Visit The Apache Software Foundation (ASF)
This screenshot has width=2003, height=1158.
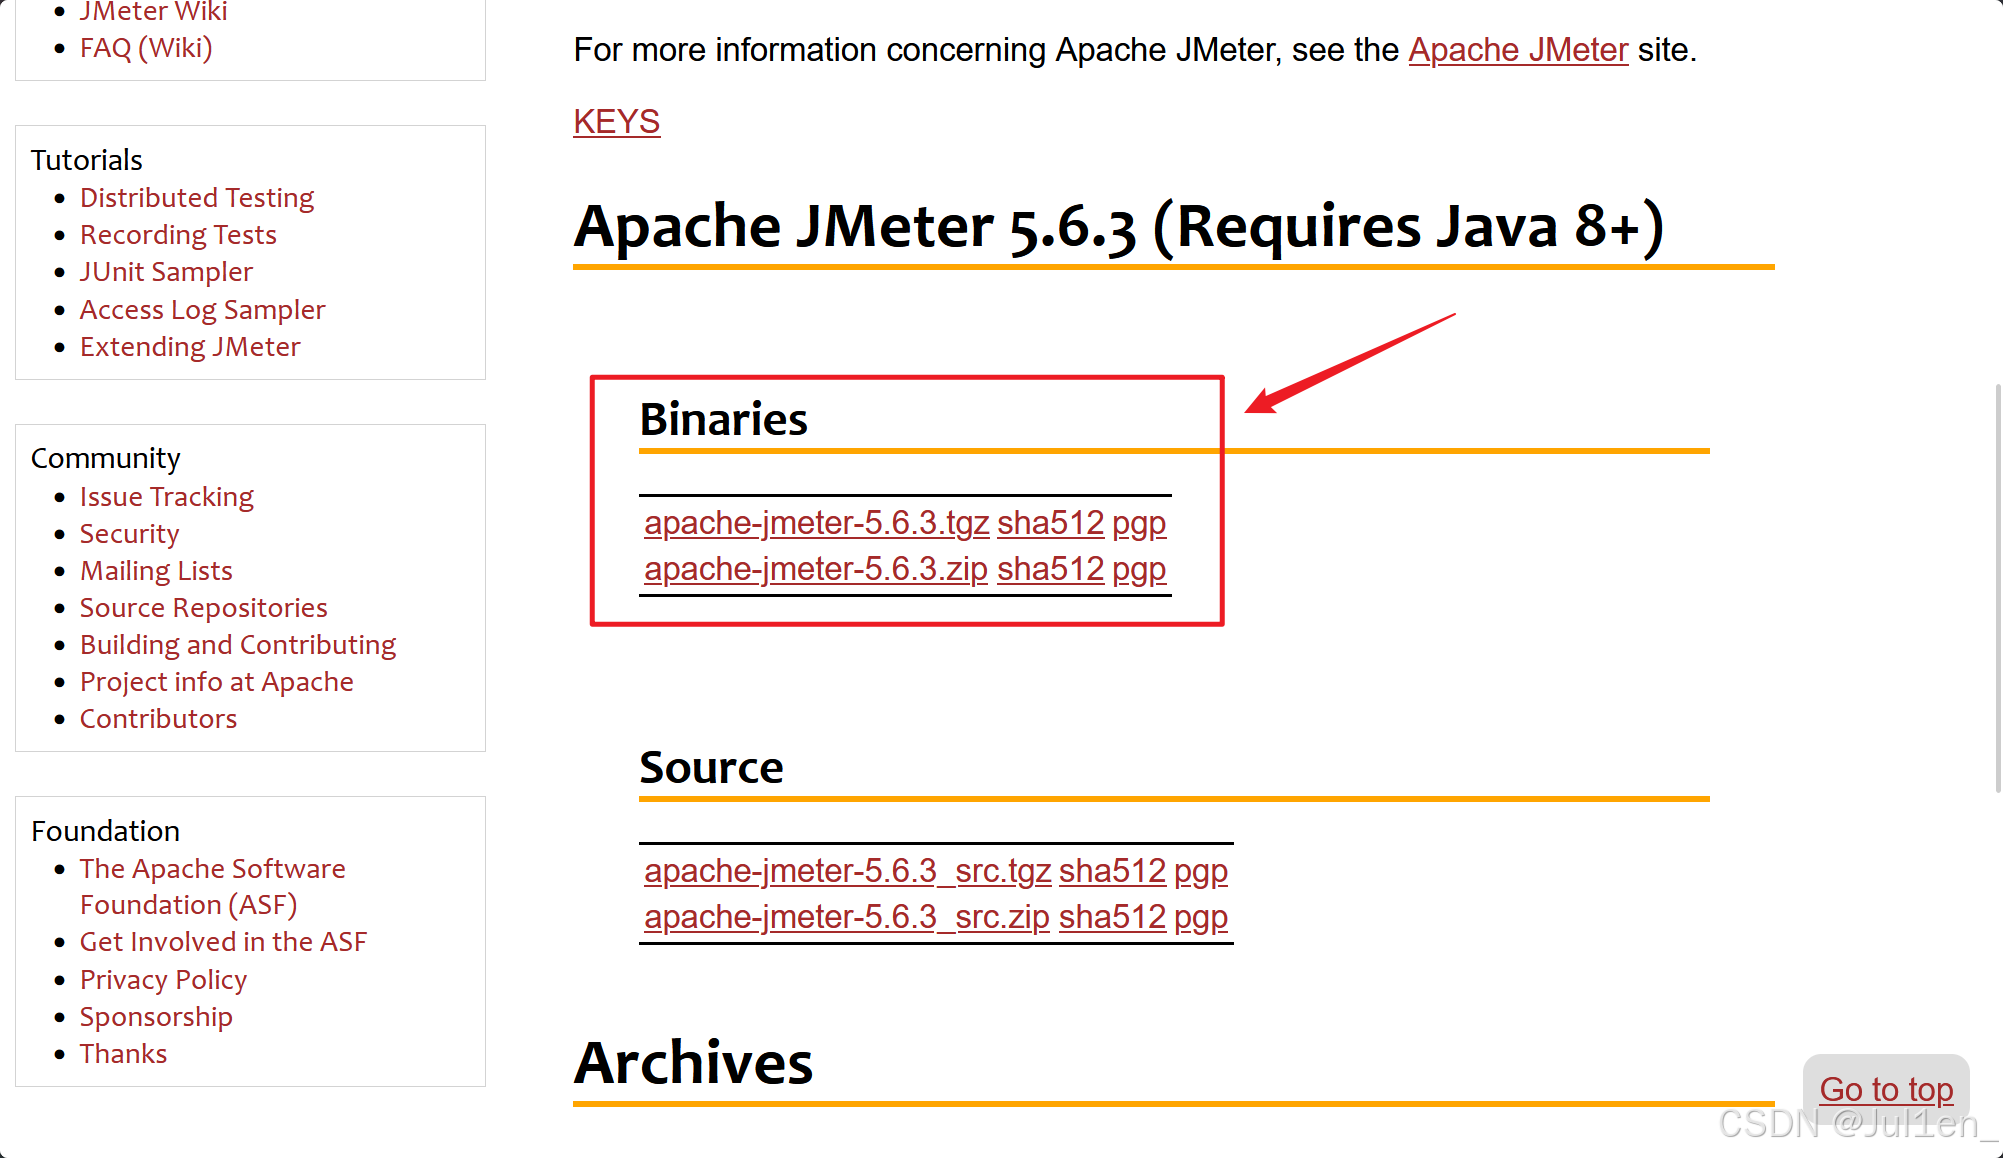click(x=212, y=869)
